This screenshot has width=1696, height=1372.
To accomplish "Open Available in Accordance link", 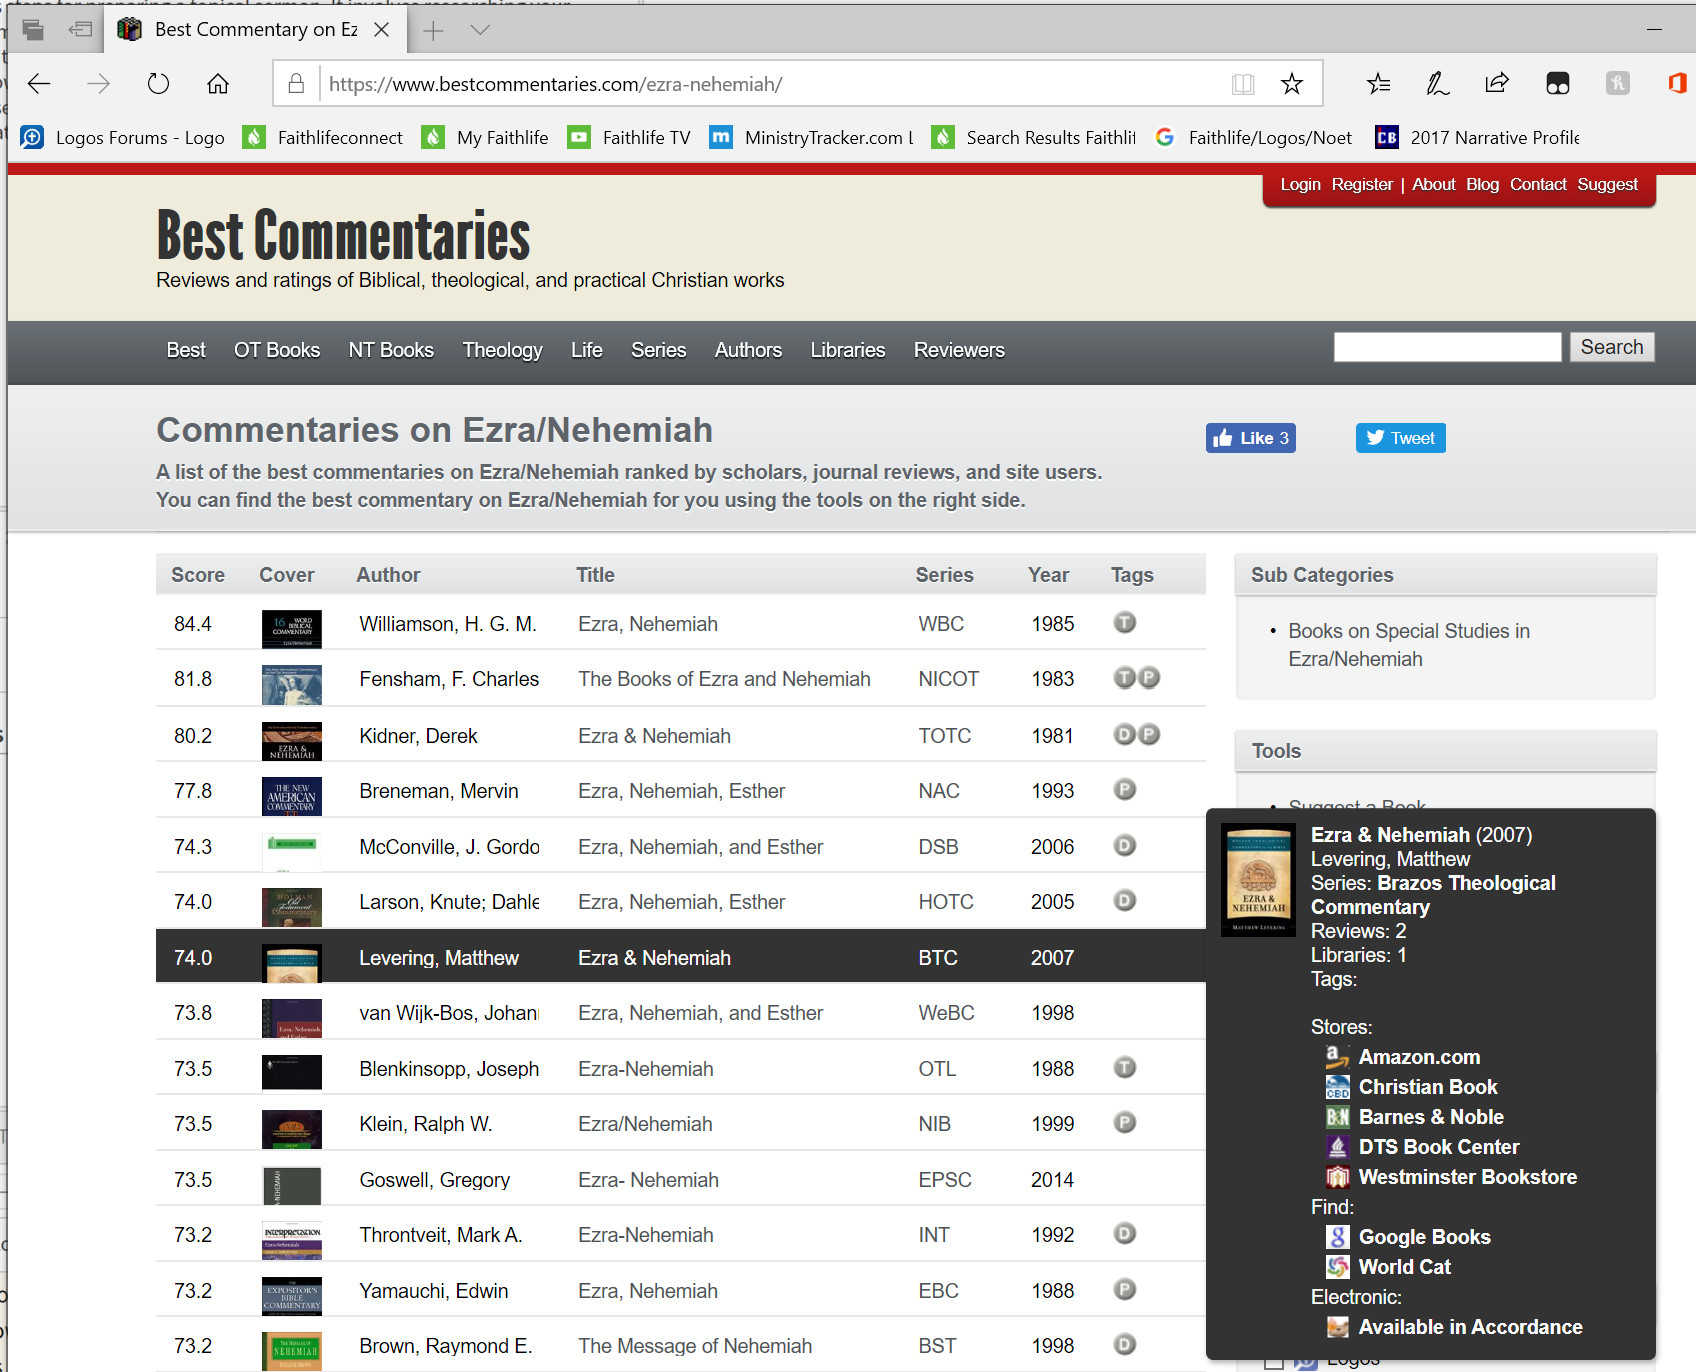I will (1470, 1327).
